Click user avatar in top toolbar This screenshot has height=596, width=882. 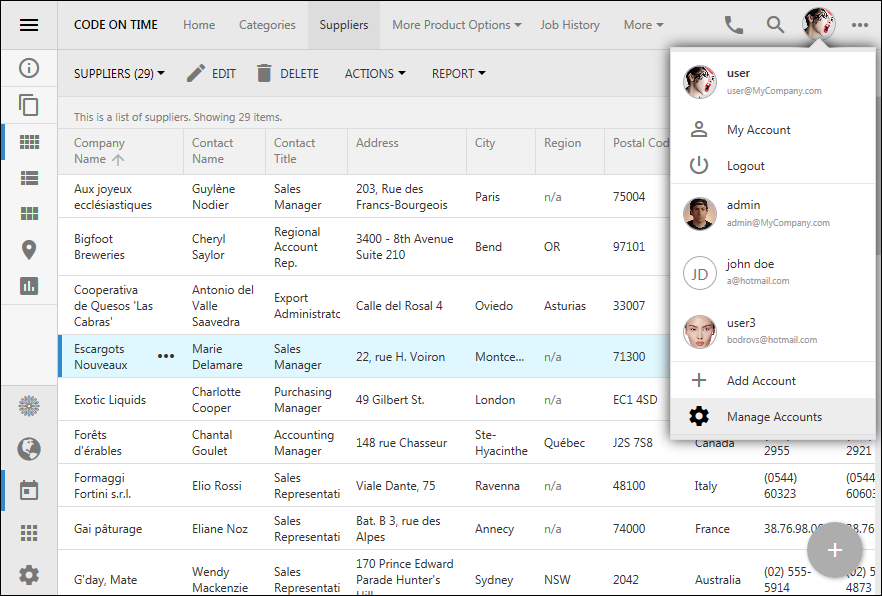pyautogui.click(x=818, y=24)
